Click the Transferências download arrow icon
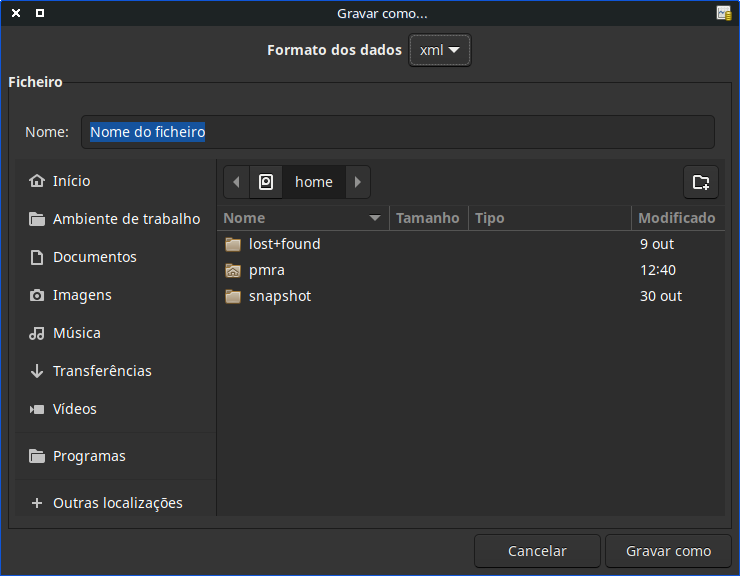 click(37, 371)
